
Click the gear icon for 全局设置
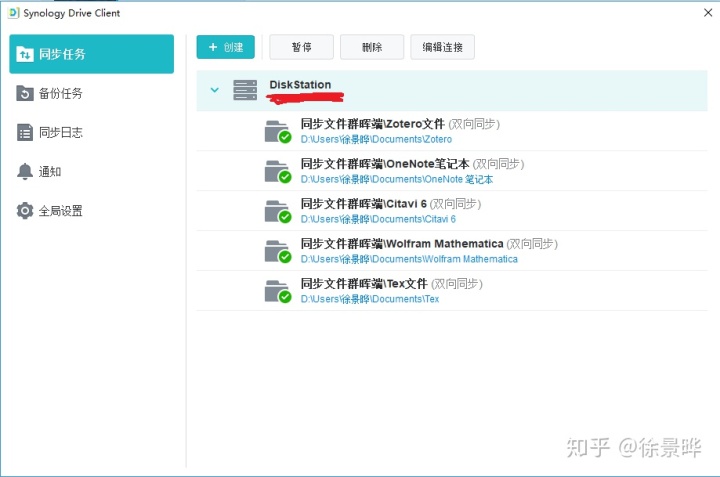point(25,211)
